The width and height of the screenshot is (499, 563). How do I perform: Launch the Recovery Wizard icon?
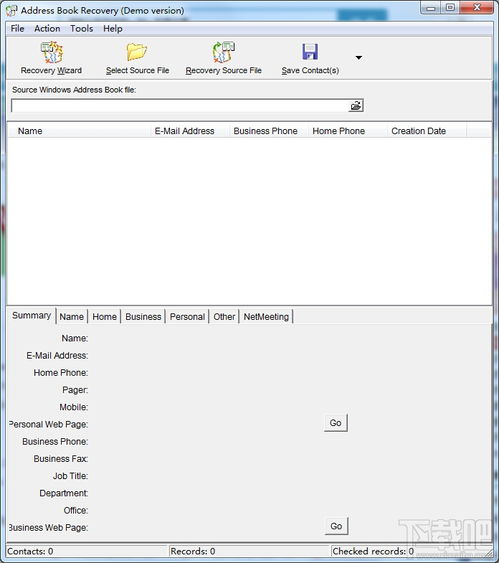[52, 52]
